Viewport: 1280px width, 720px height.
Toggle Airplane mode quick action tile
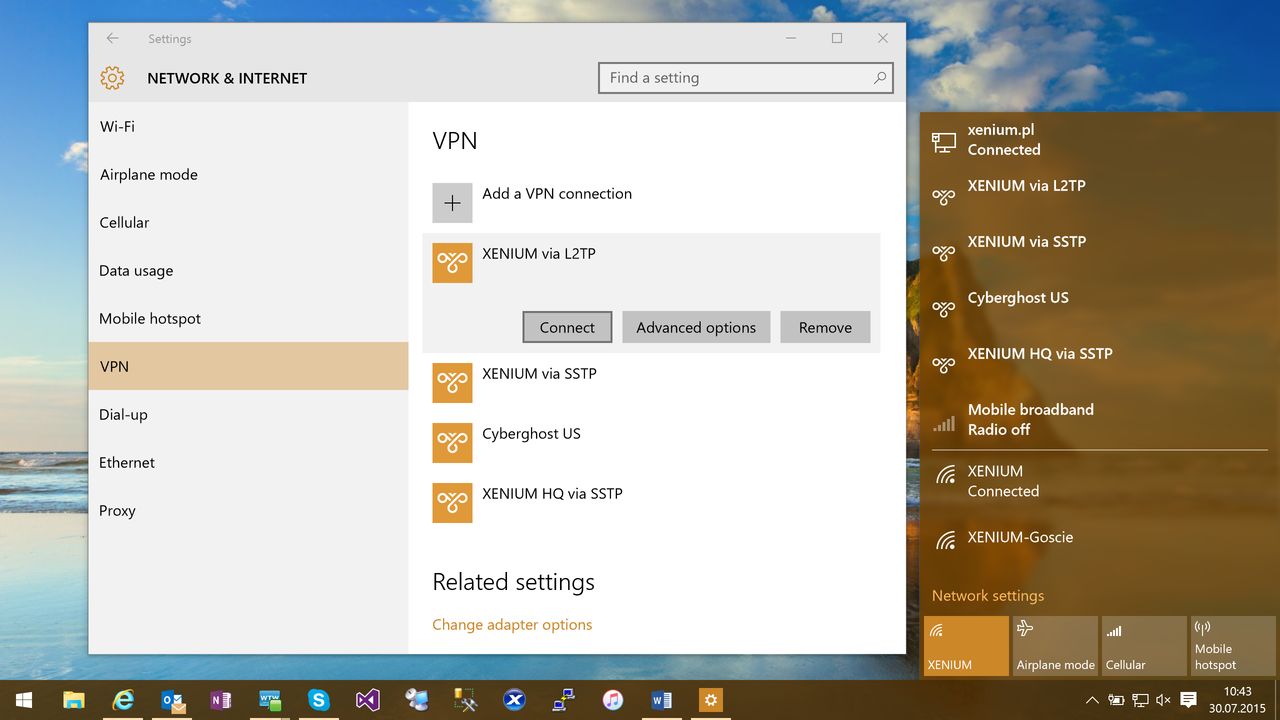click(1055, 646)
